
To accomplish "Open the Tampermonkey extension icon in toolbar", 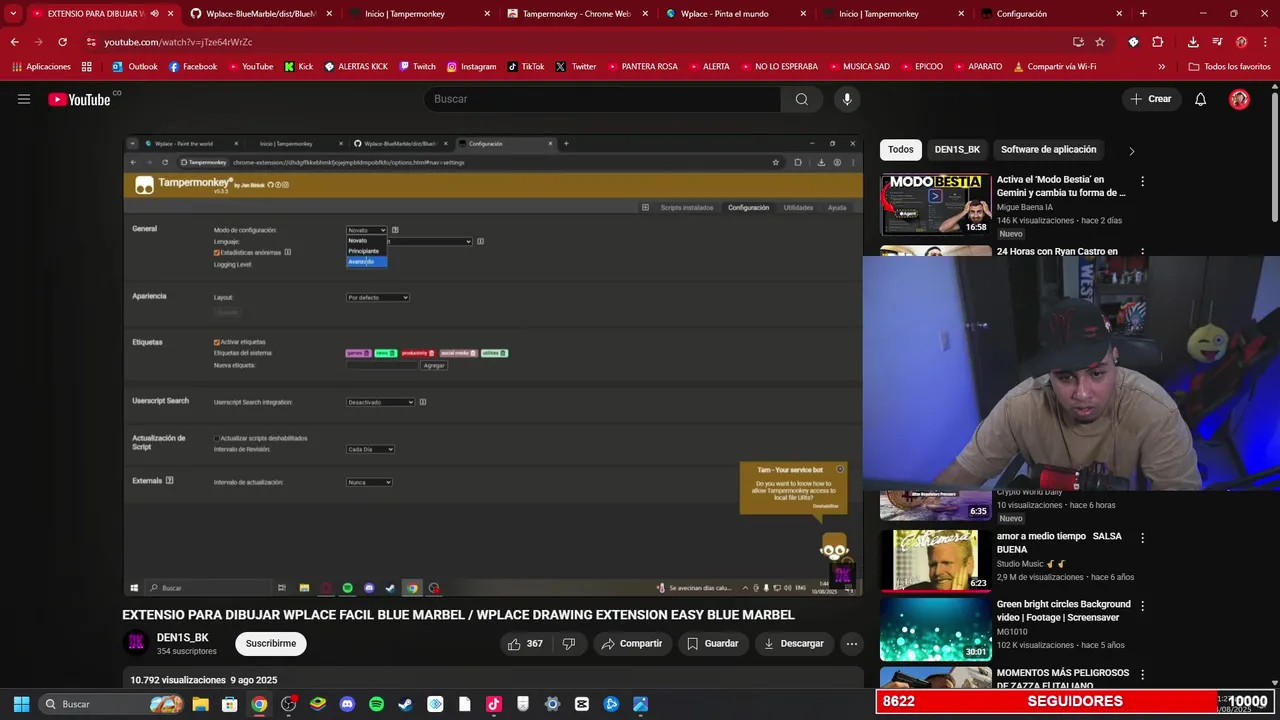I will 1133,42.
